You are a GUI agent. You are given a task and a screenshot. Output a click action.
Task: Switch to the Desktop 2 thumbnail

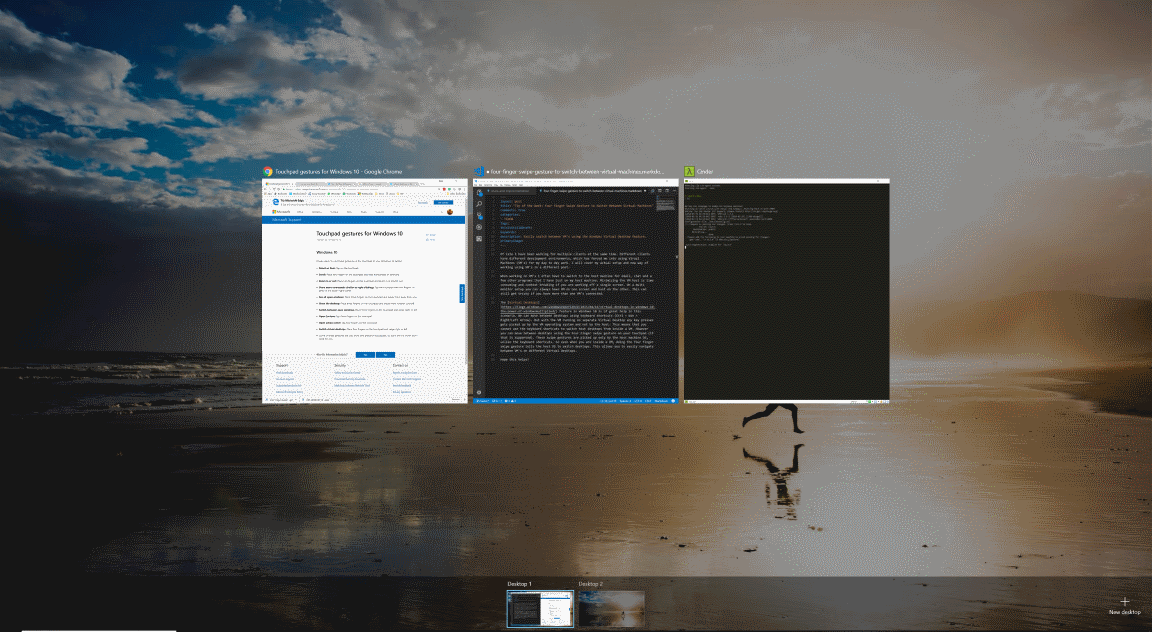pos(611,609)
